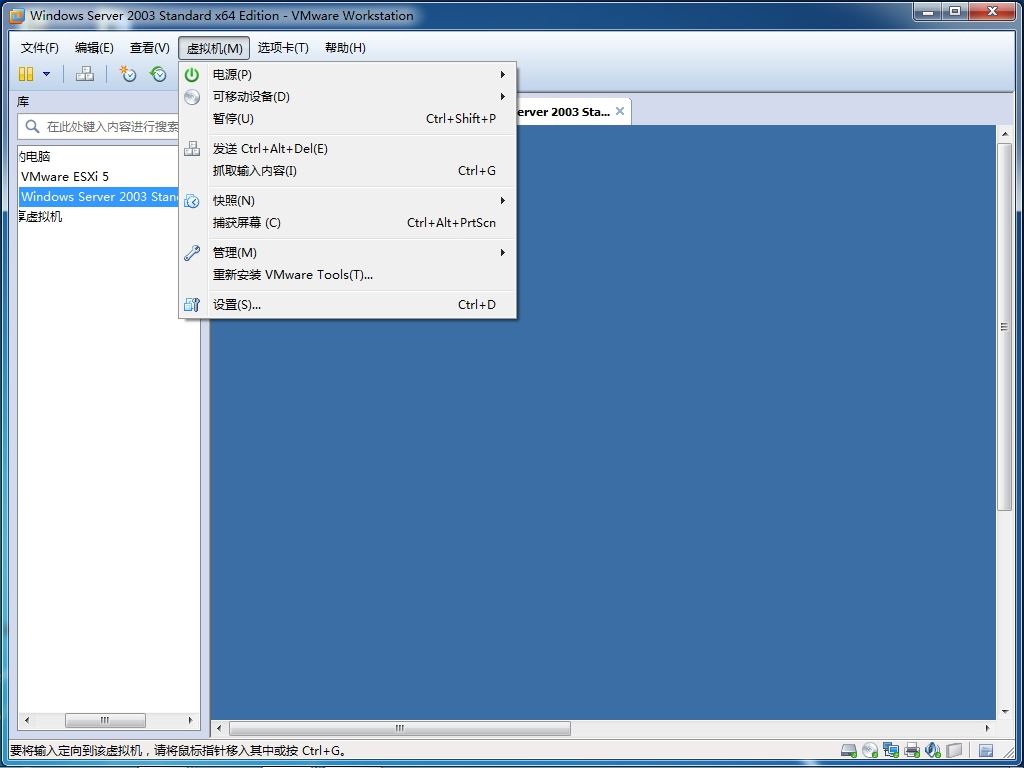The width and height of the screenshot is (1024, 768).
Task: Click the 库 library panel header
Action: tap(24, 102)
